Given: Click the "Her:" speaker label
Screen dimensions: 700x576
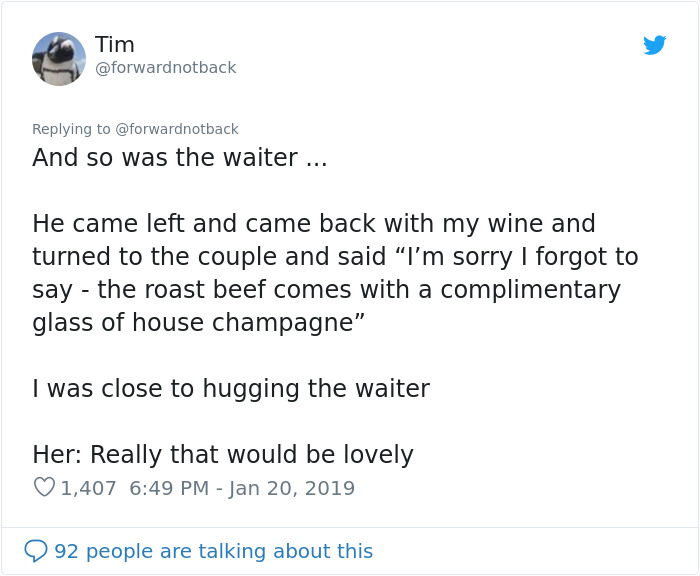Looking at the screenshot, I should [57, 454].
